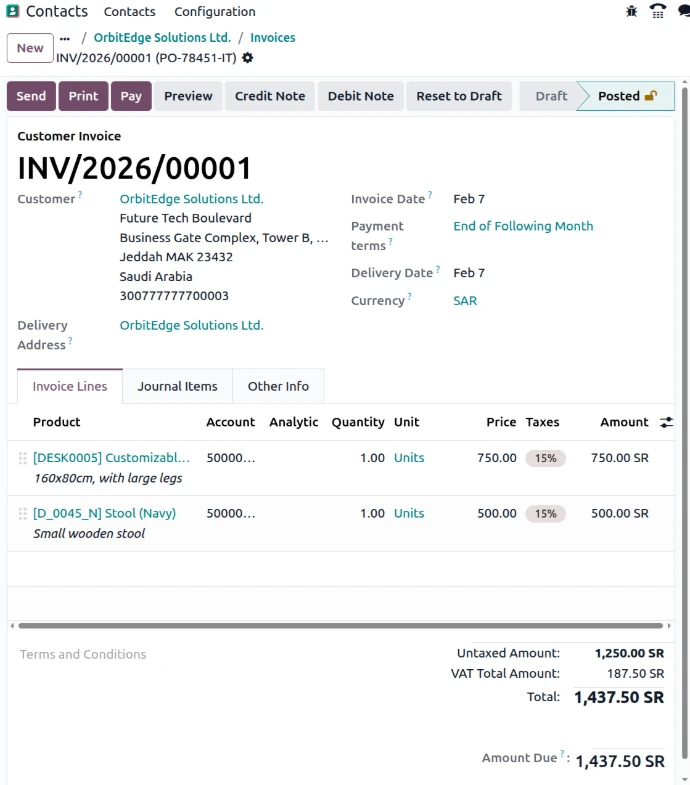Open OrbitEdge Solutions Ltd. customer link
The height and width of the screenshot is (785, 690).
pos(191,199)
